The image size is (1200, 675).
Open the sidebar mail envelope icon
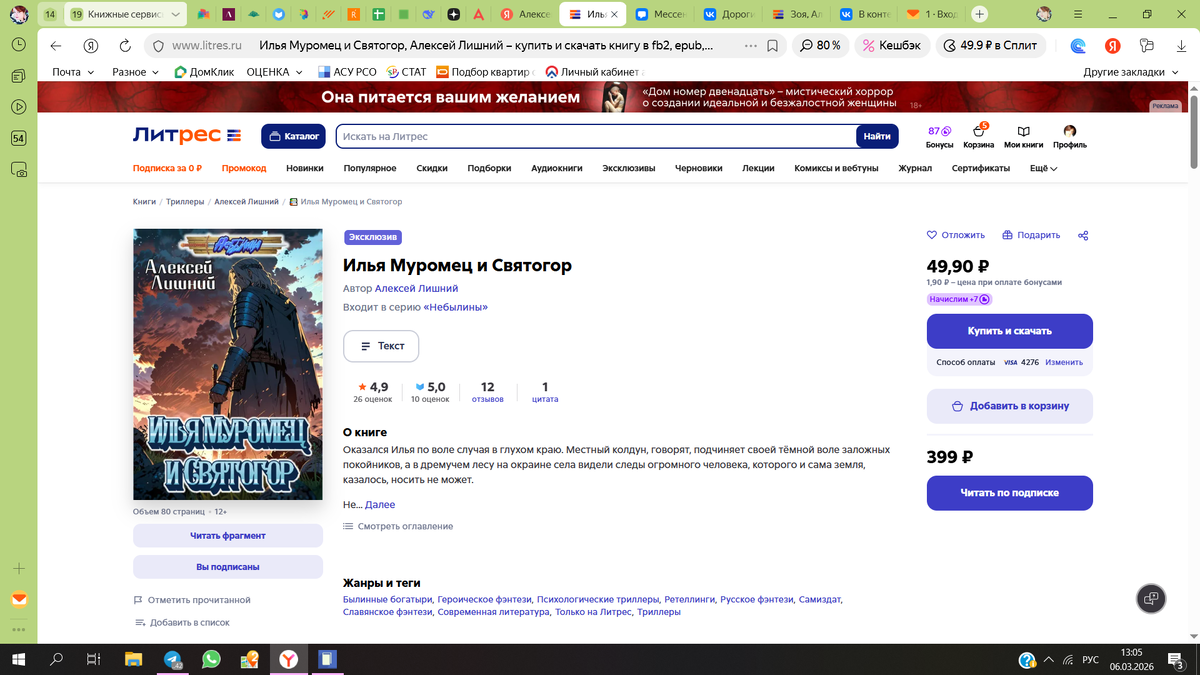coord(18,599)
